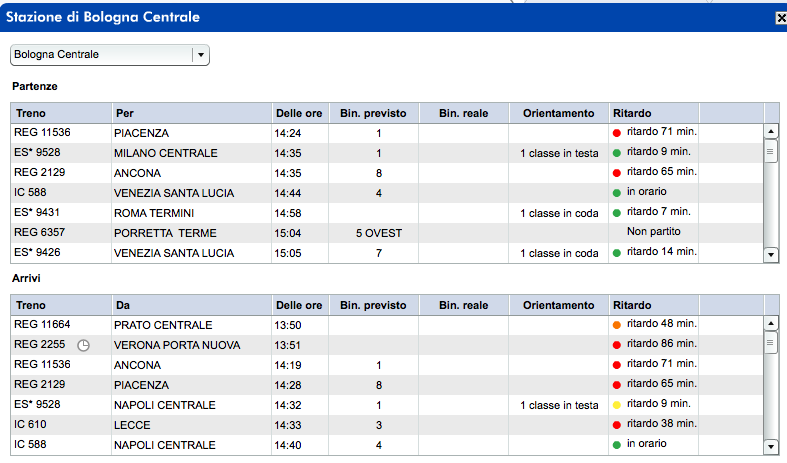Close the Stazione di Bologna Centrale window
The image size is (787, 463).
tap(780, 17)
